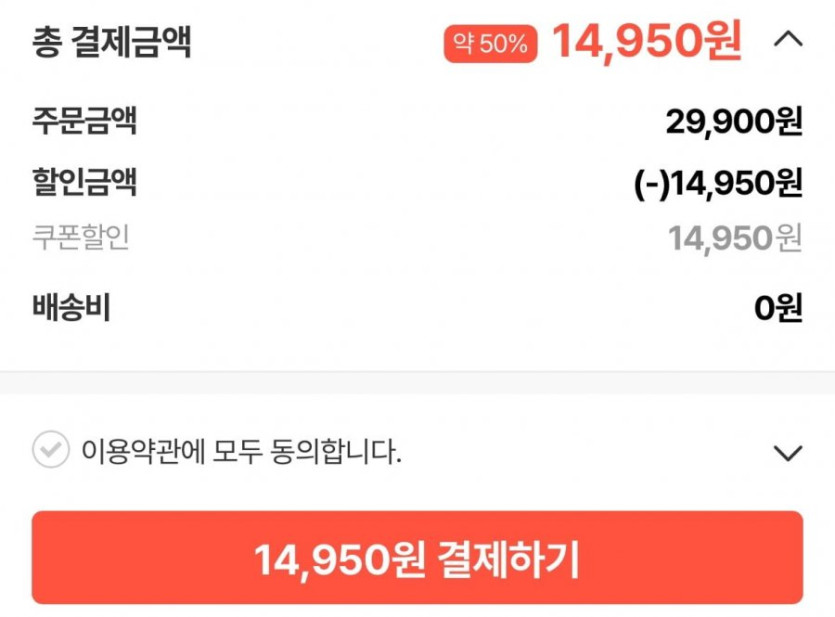Collapse the 총 결제금액 summary chevron
The width and height of the screenshot is (835, 617).
(788, 41)
